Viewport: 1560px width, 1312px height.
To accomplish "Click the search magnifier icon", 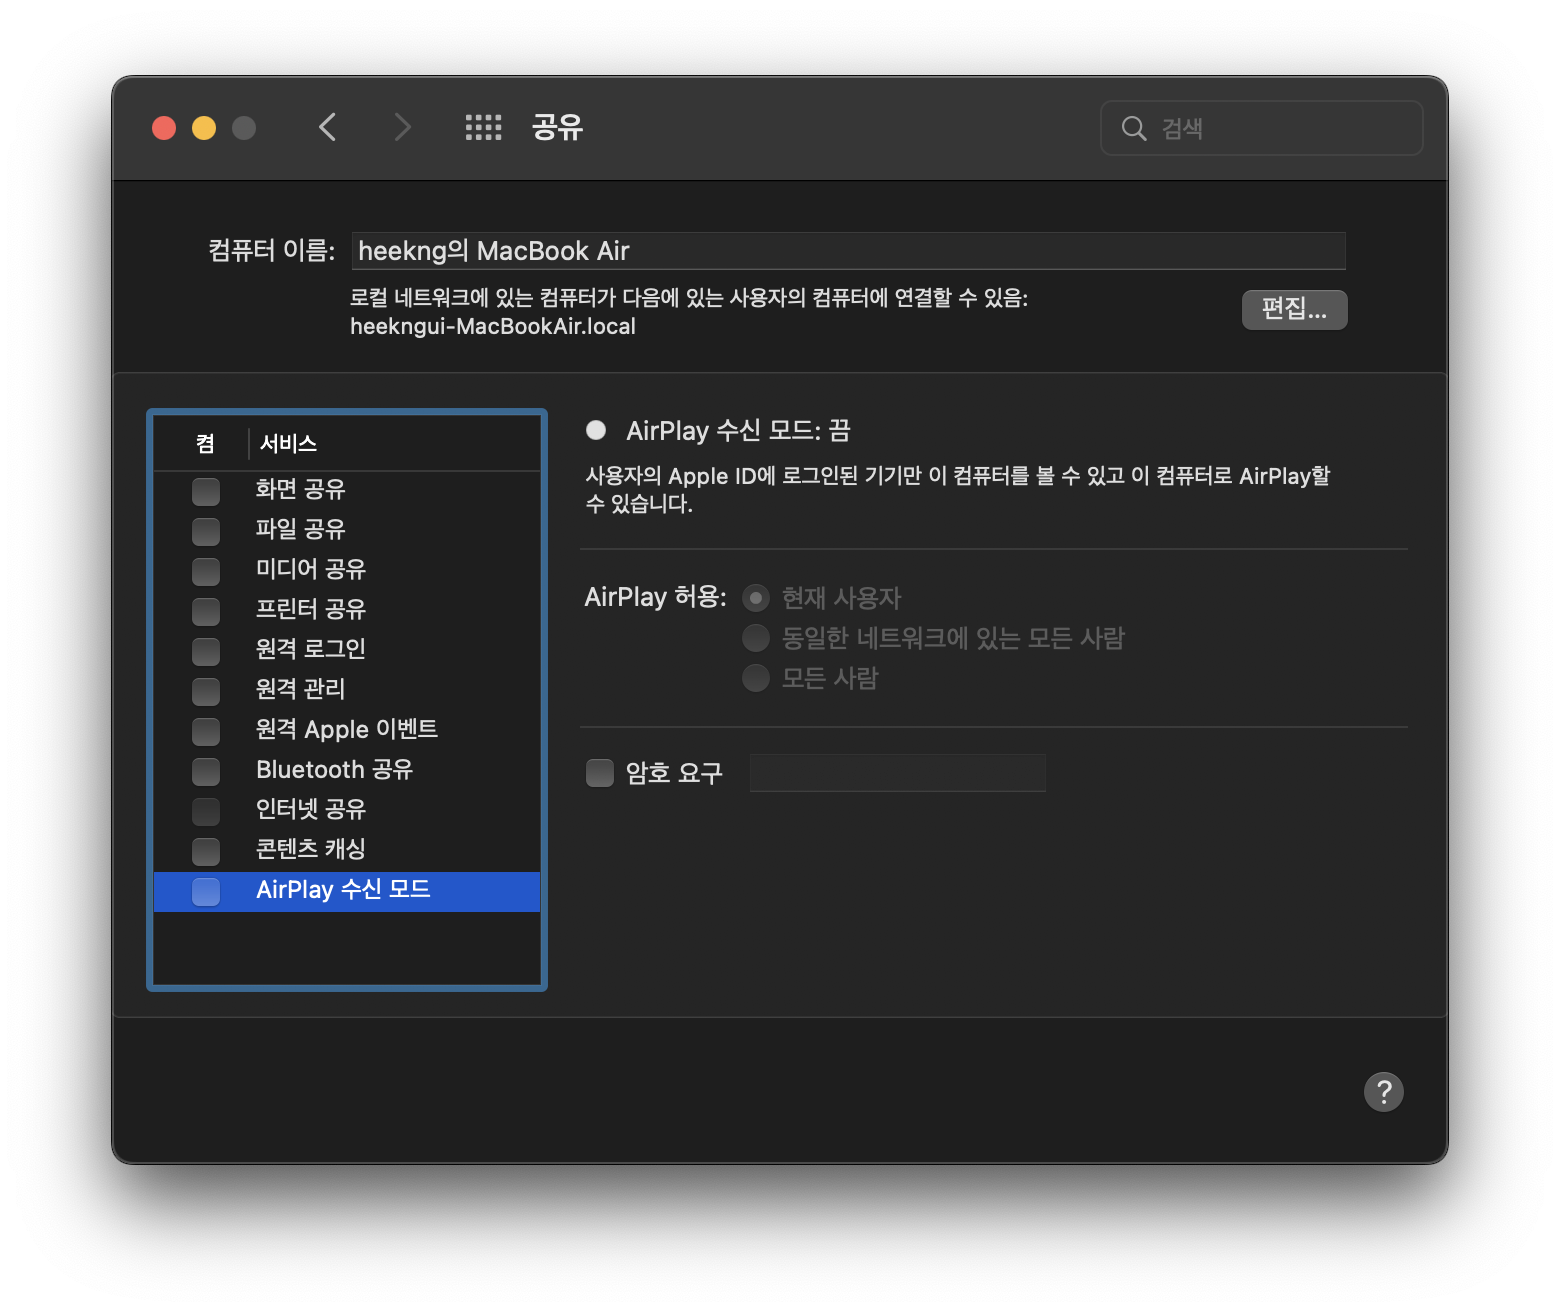I will pyautogui.click(x=1133, y=128).
